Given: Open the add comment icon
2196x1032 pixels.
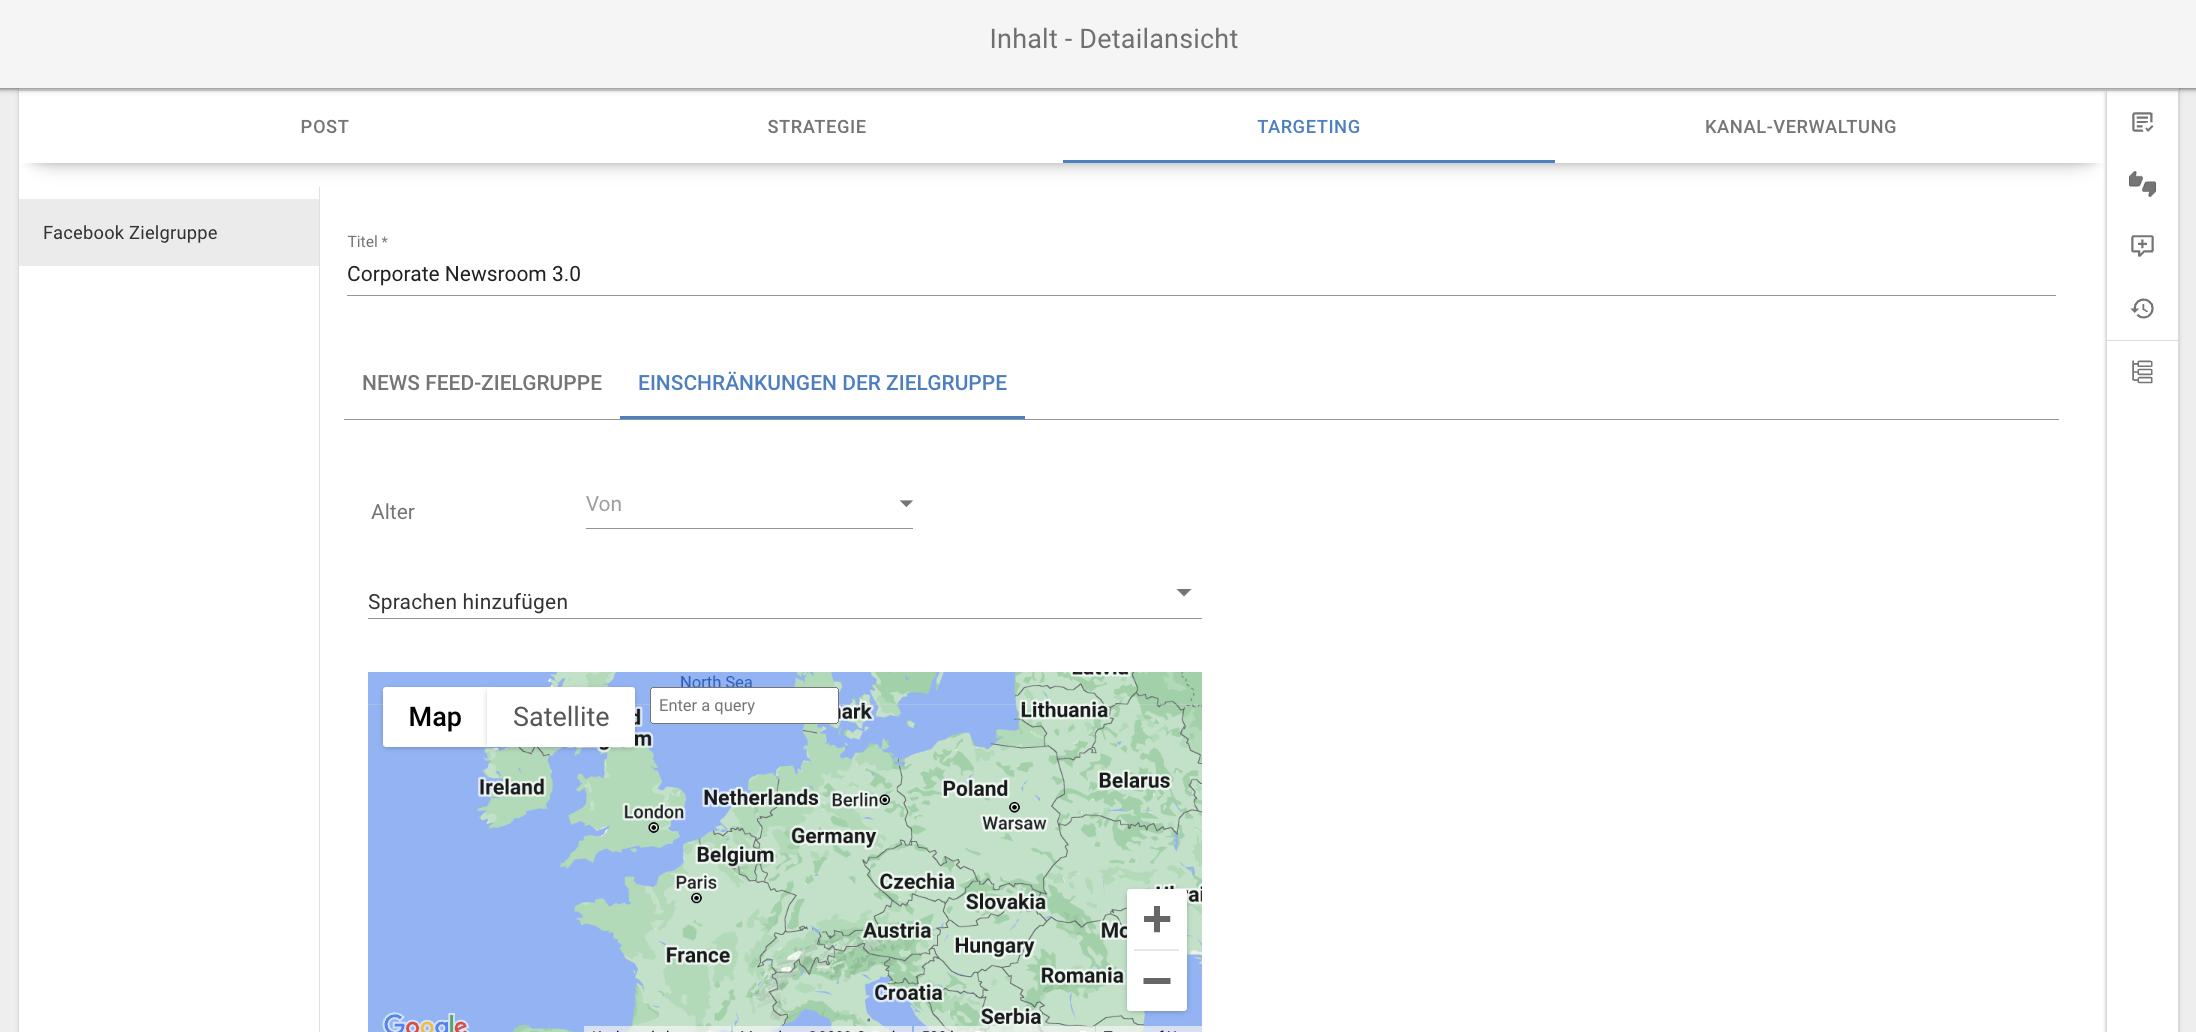Looking at the screenshot, I should tap(2142, 246).
